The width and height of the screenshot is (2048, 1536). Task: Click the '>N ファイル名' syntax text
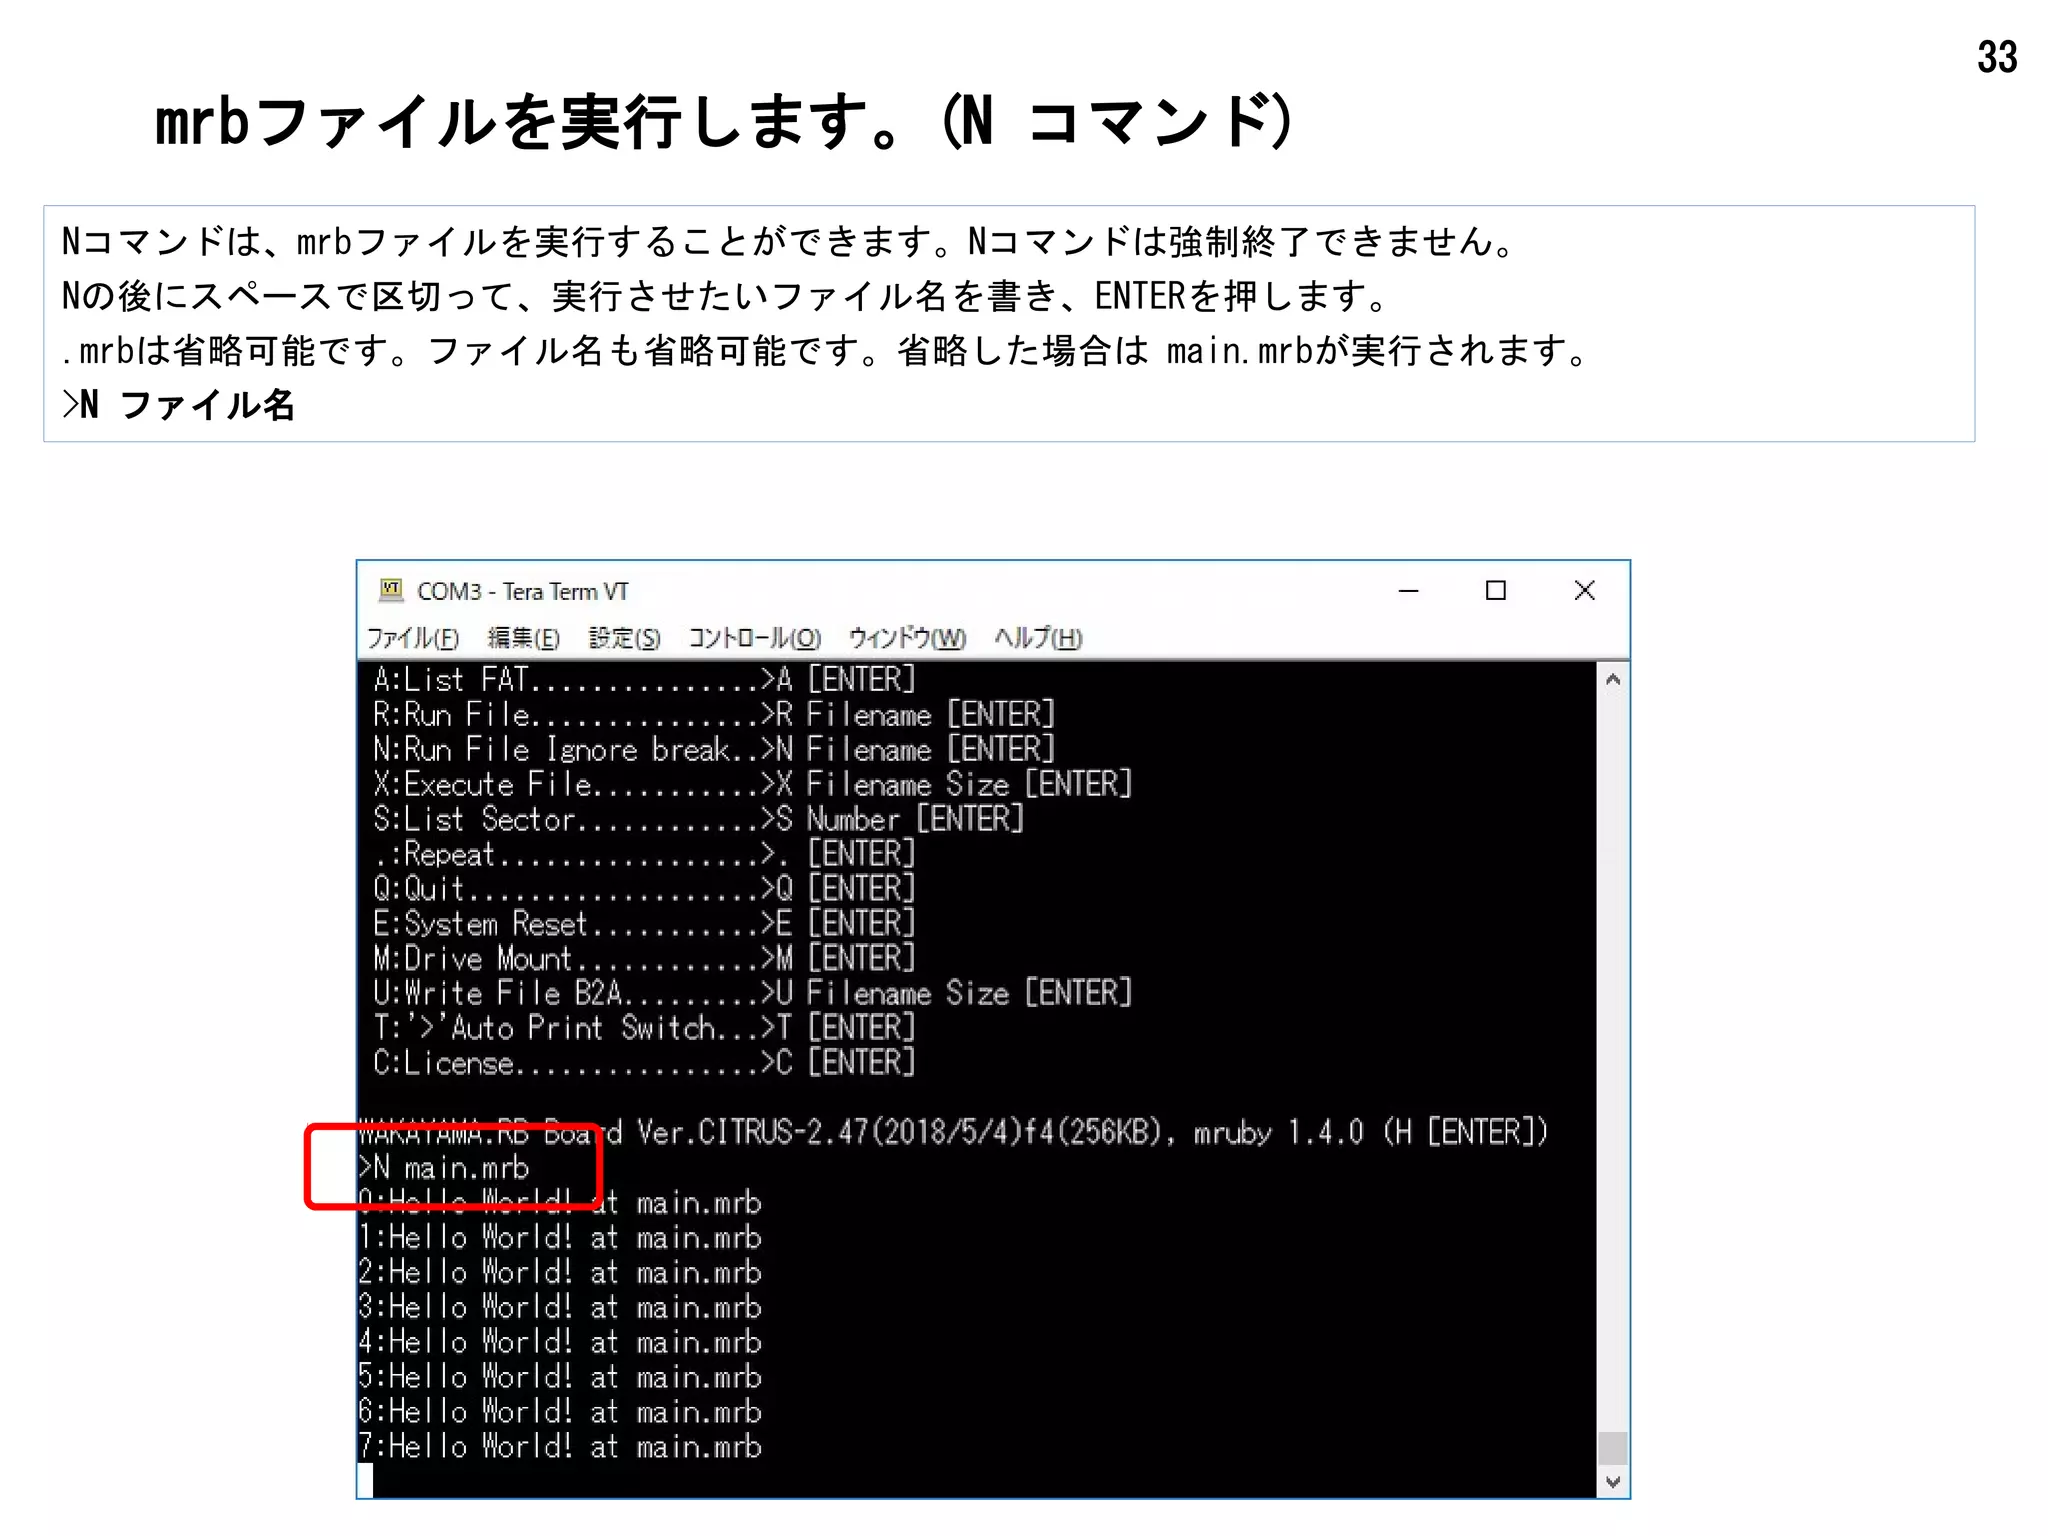click(178, 405)
